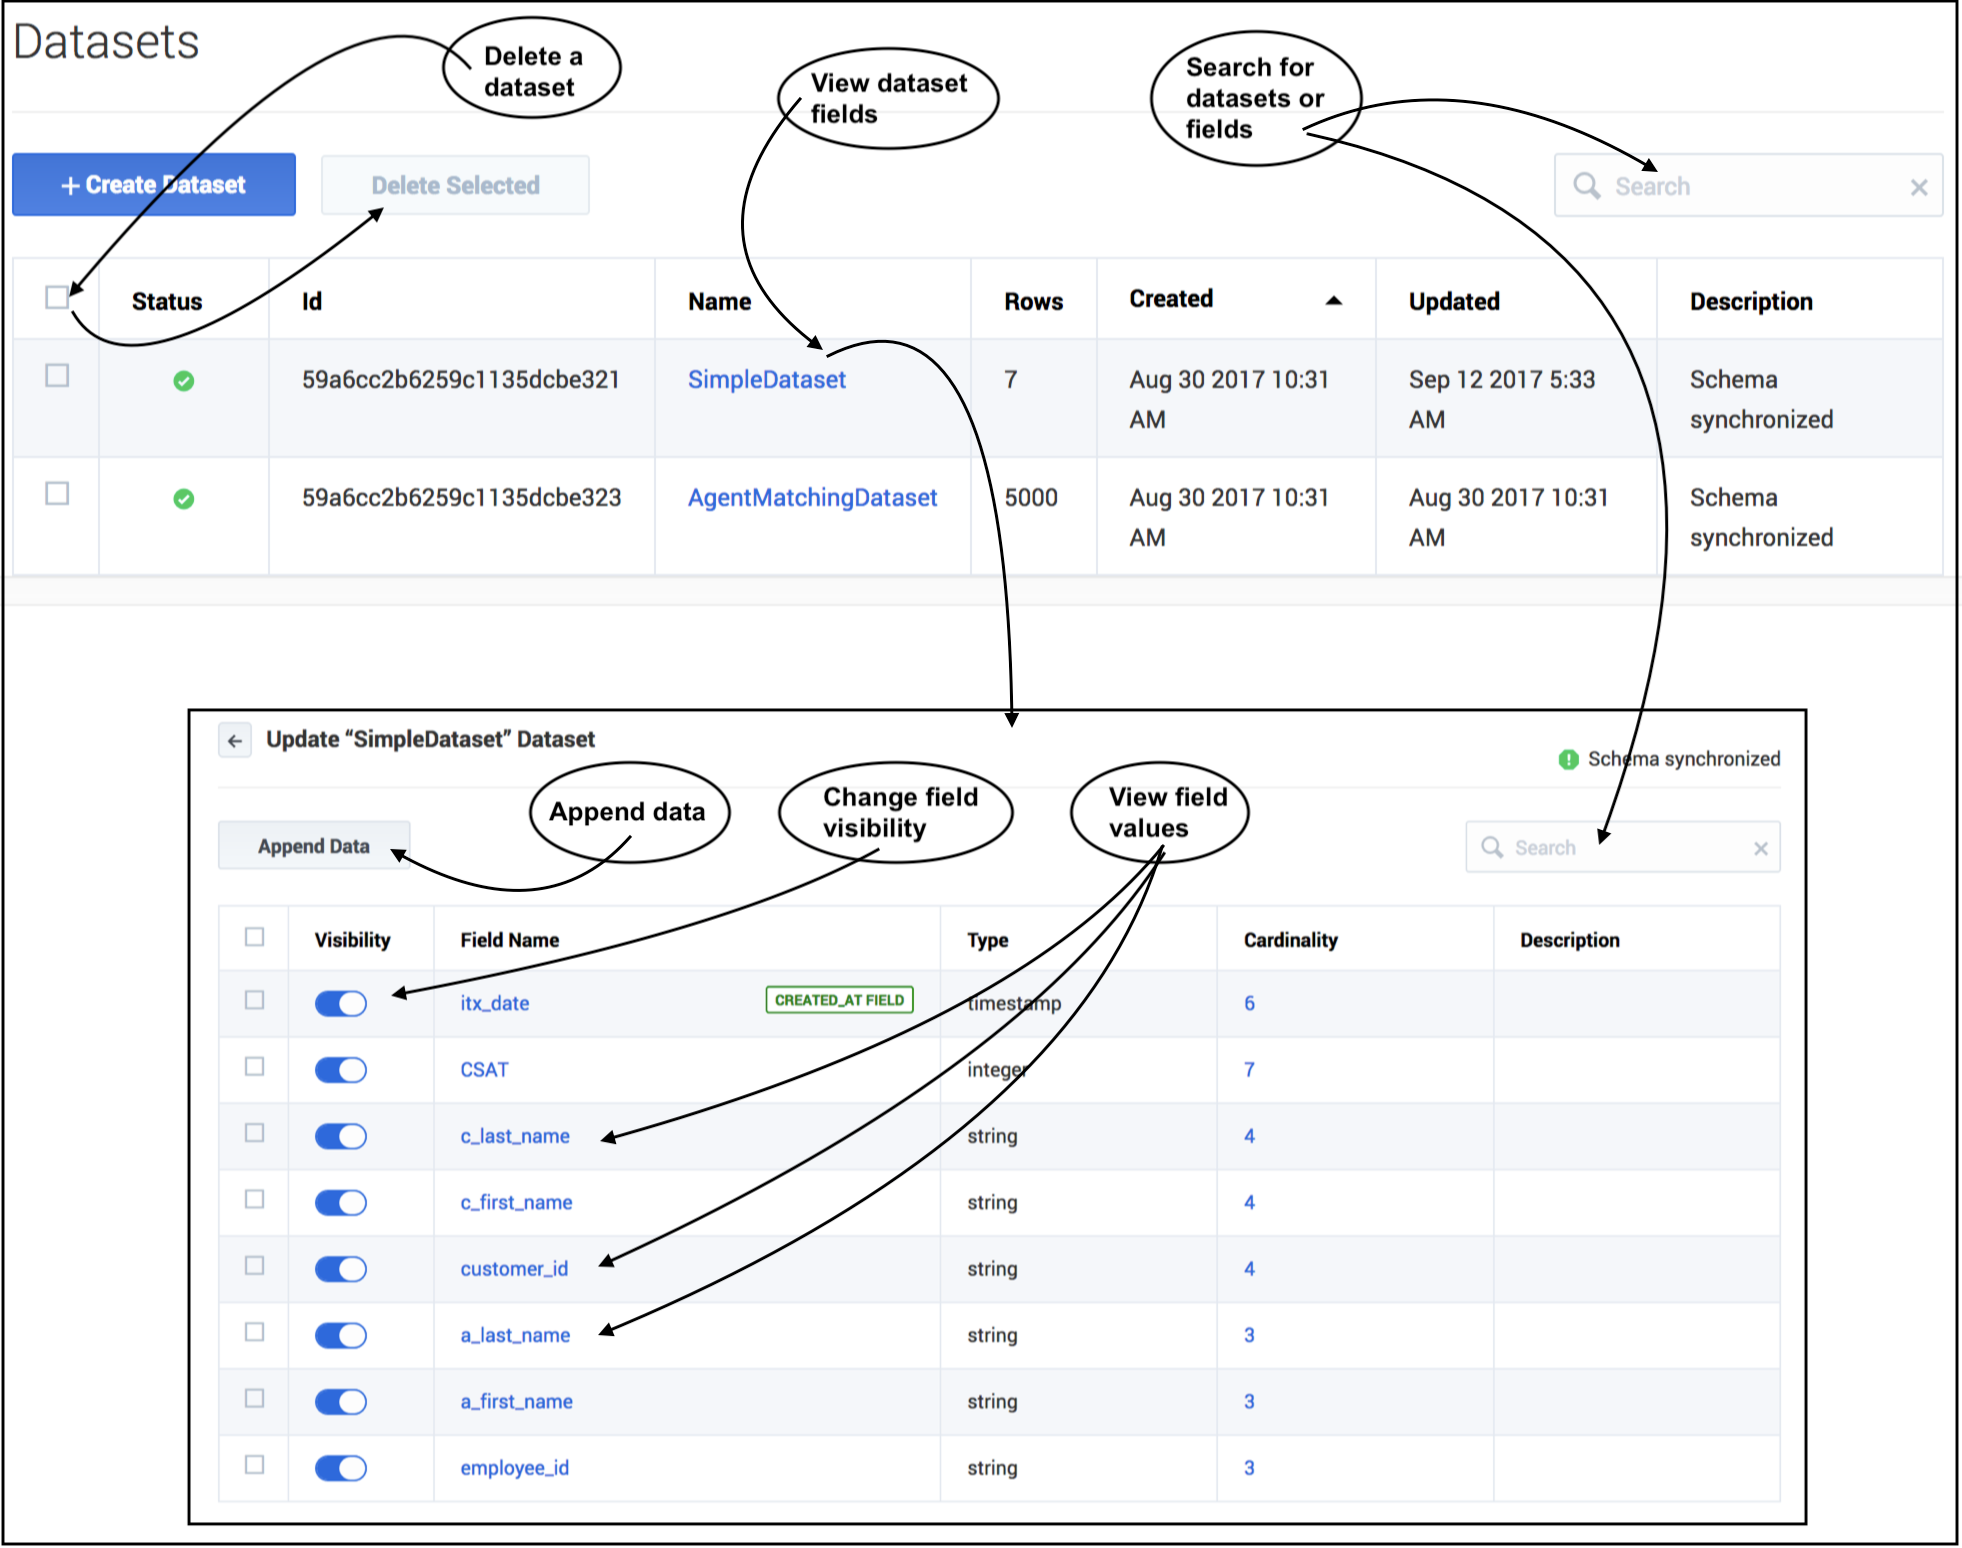Click the Append Data button
This screenshot has width=1962, height=1548.
click(x=313, y=846)
